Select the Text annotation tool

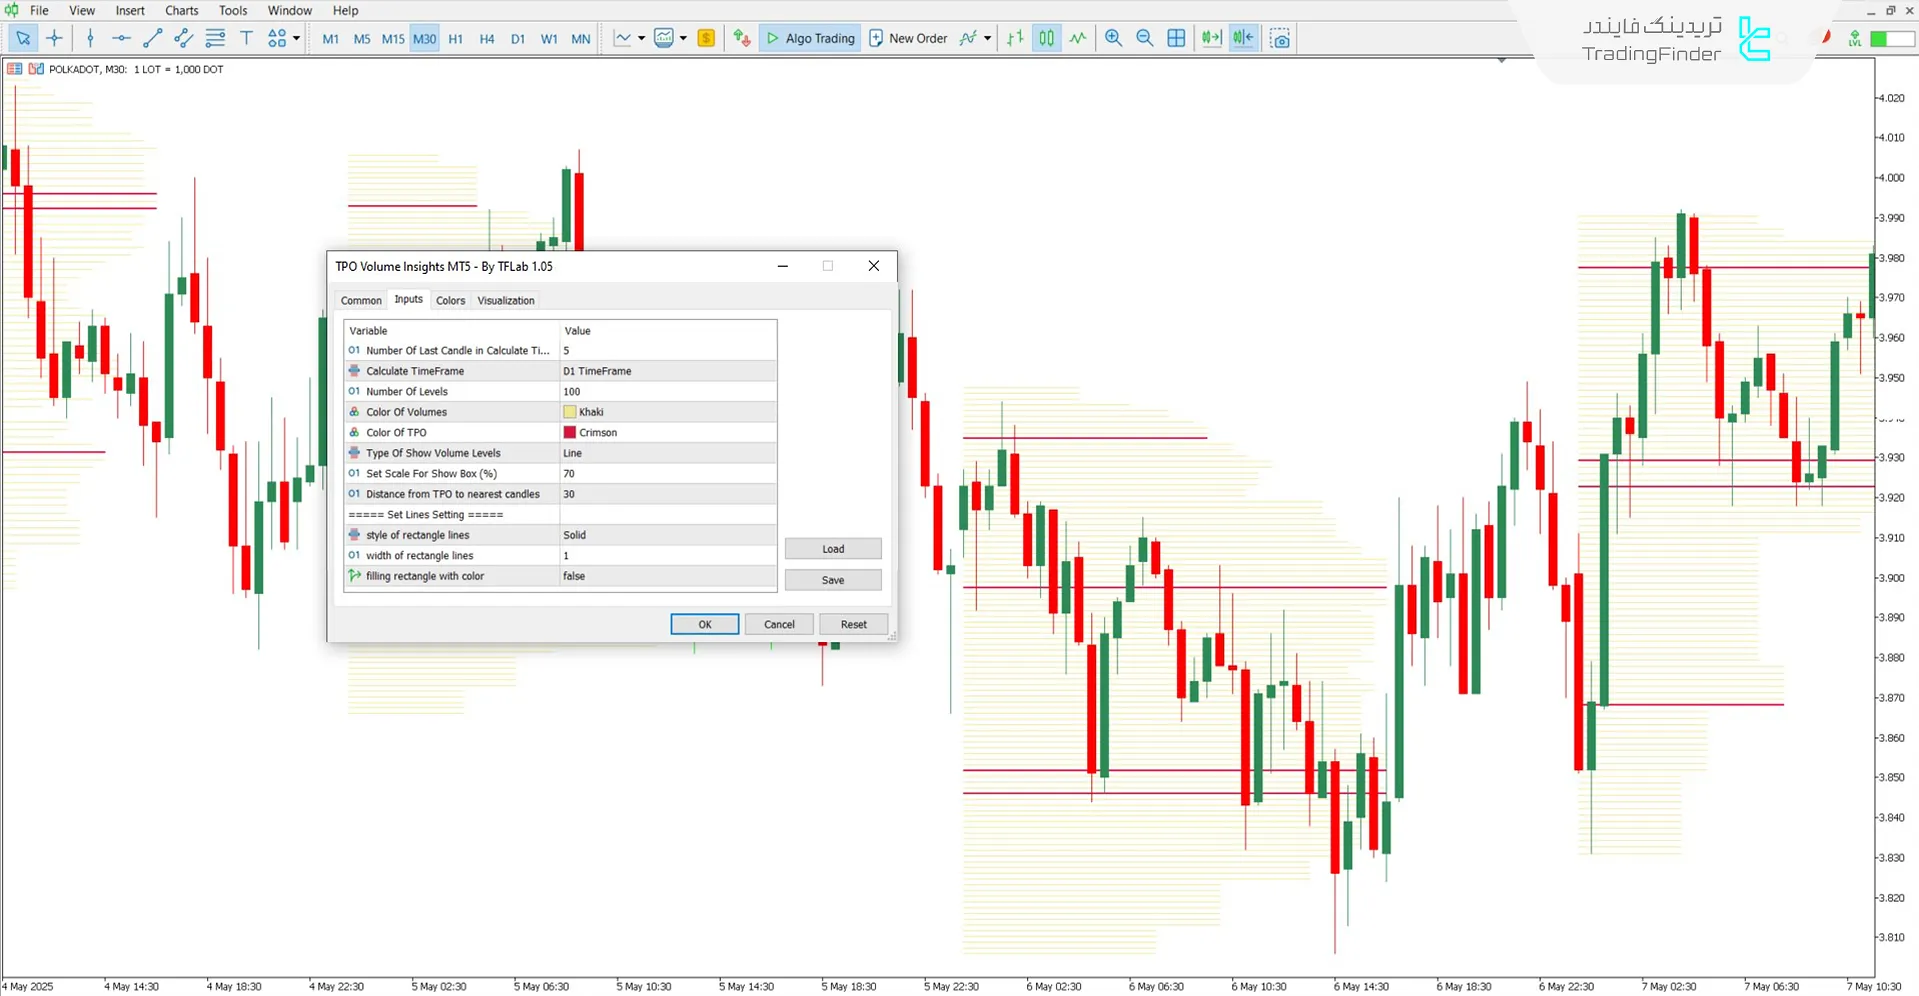click(x=247, y=38)
